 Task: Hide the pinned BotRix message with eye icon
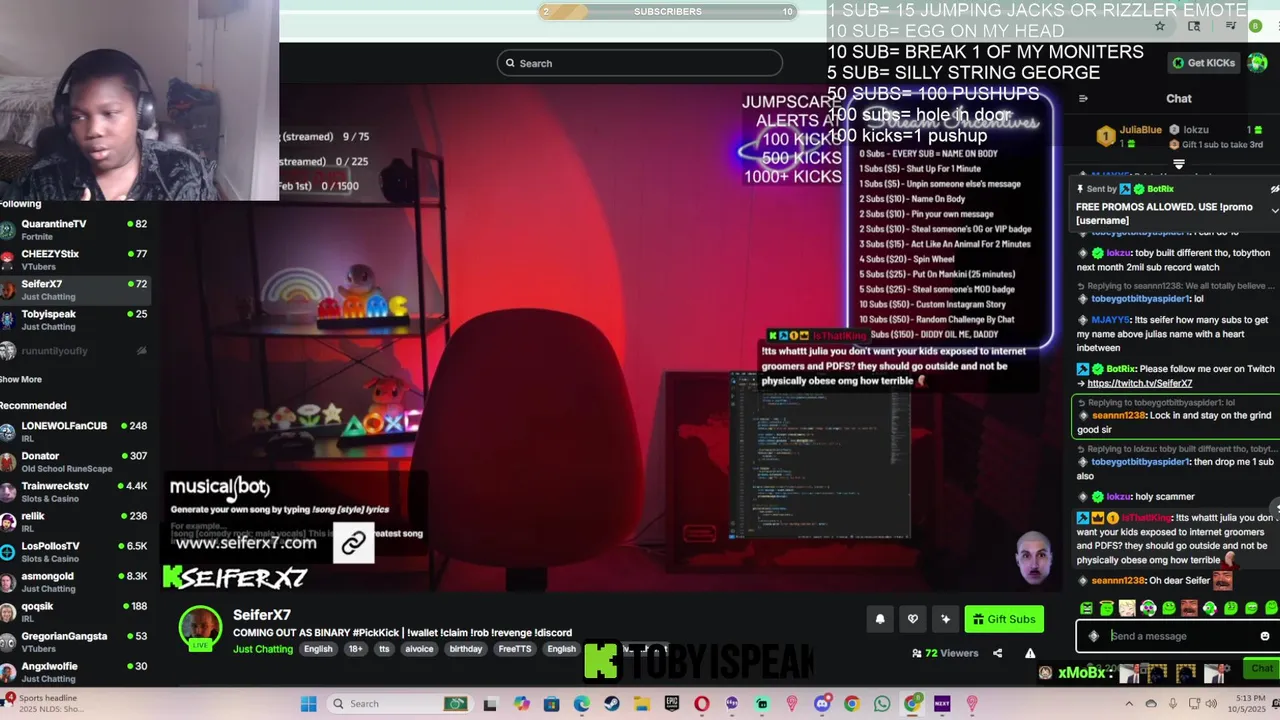[x=1274, y=189]
